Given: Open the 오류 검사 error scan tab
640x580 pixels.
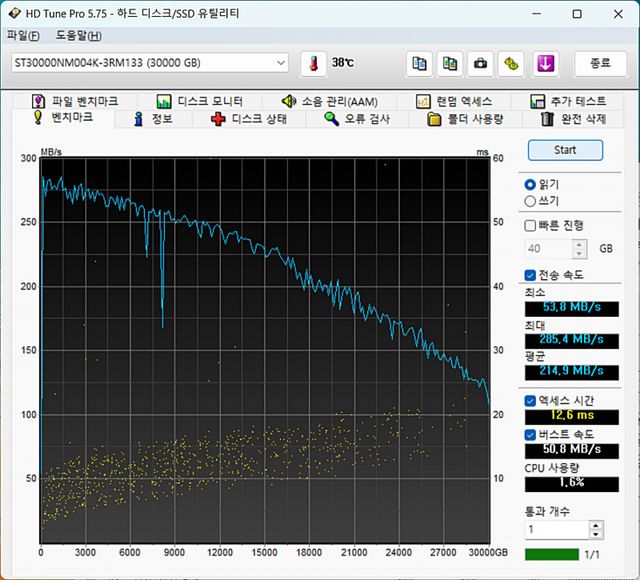Looking at the screenshot, I should (x=357, y=119).
